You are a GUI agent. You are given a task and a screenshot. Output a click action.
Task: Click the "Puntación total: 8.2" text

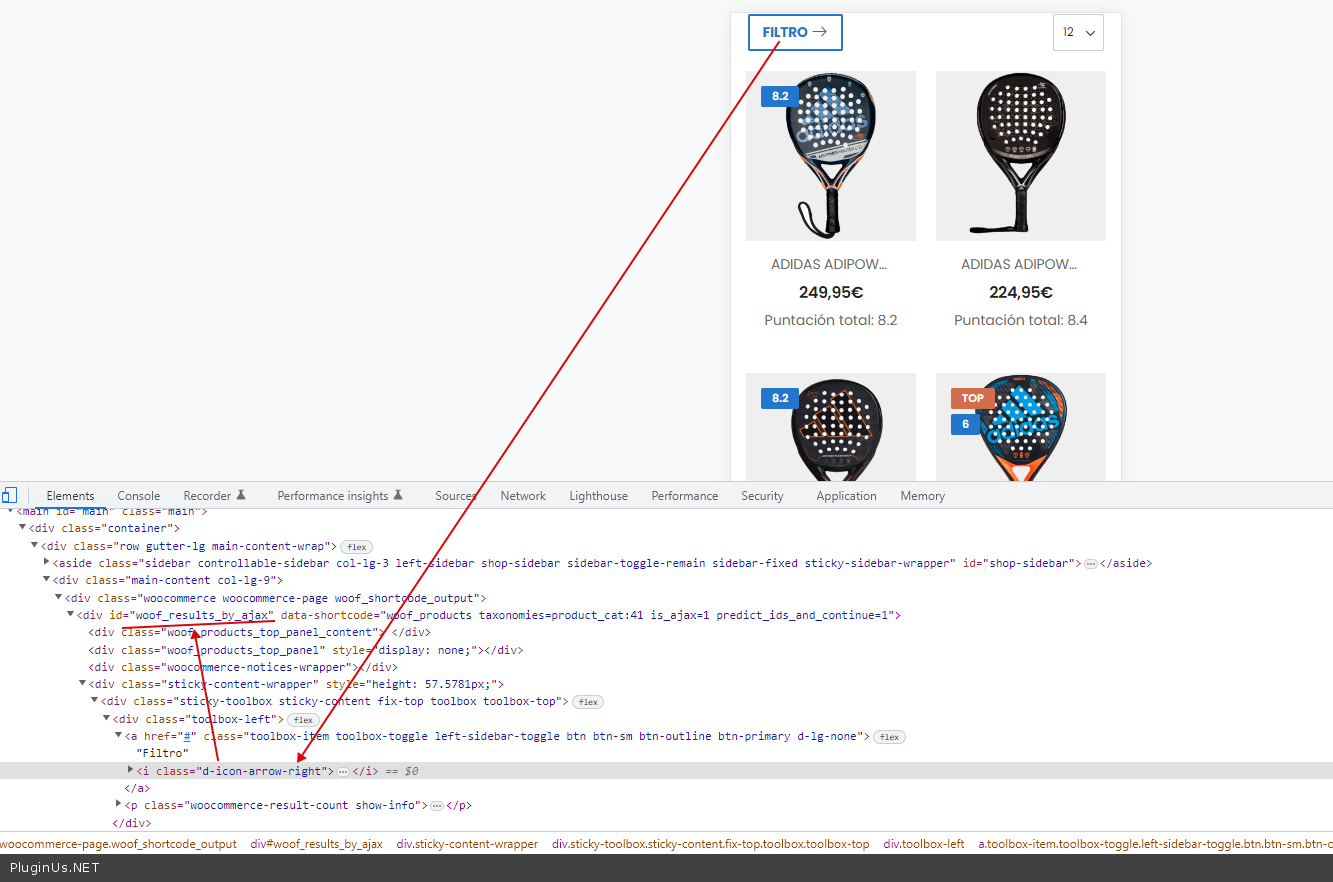(831, 320)
